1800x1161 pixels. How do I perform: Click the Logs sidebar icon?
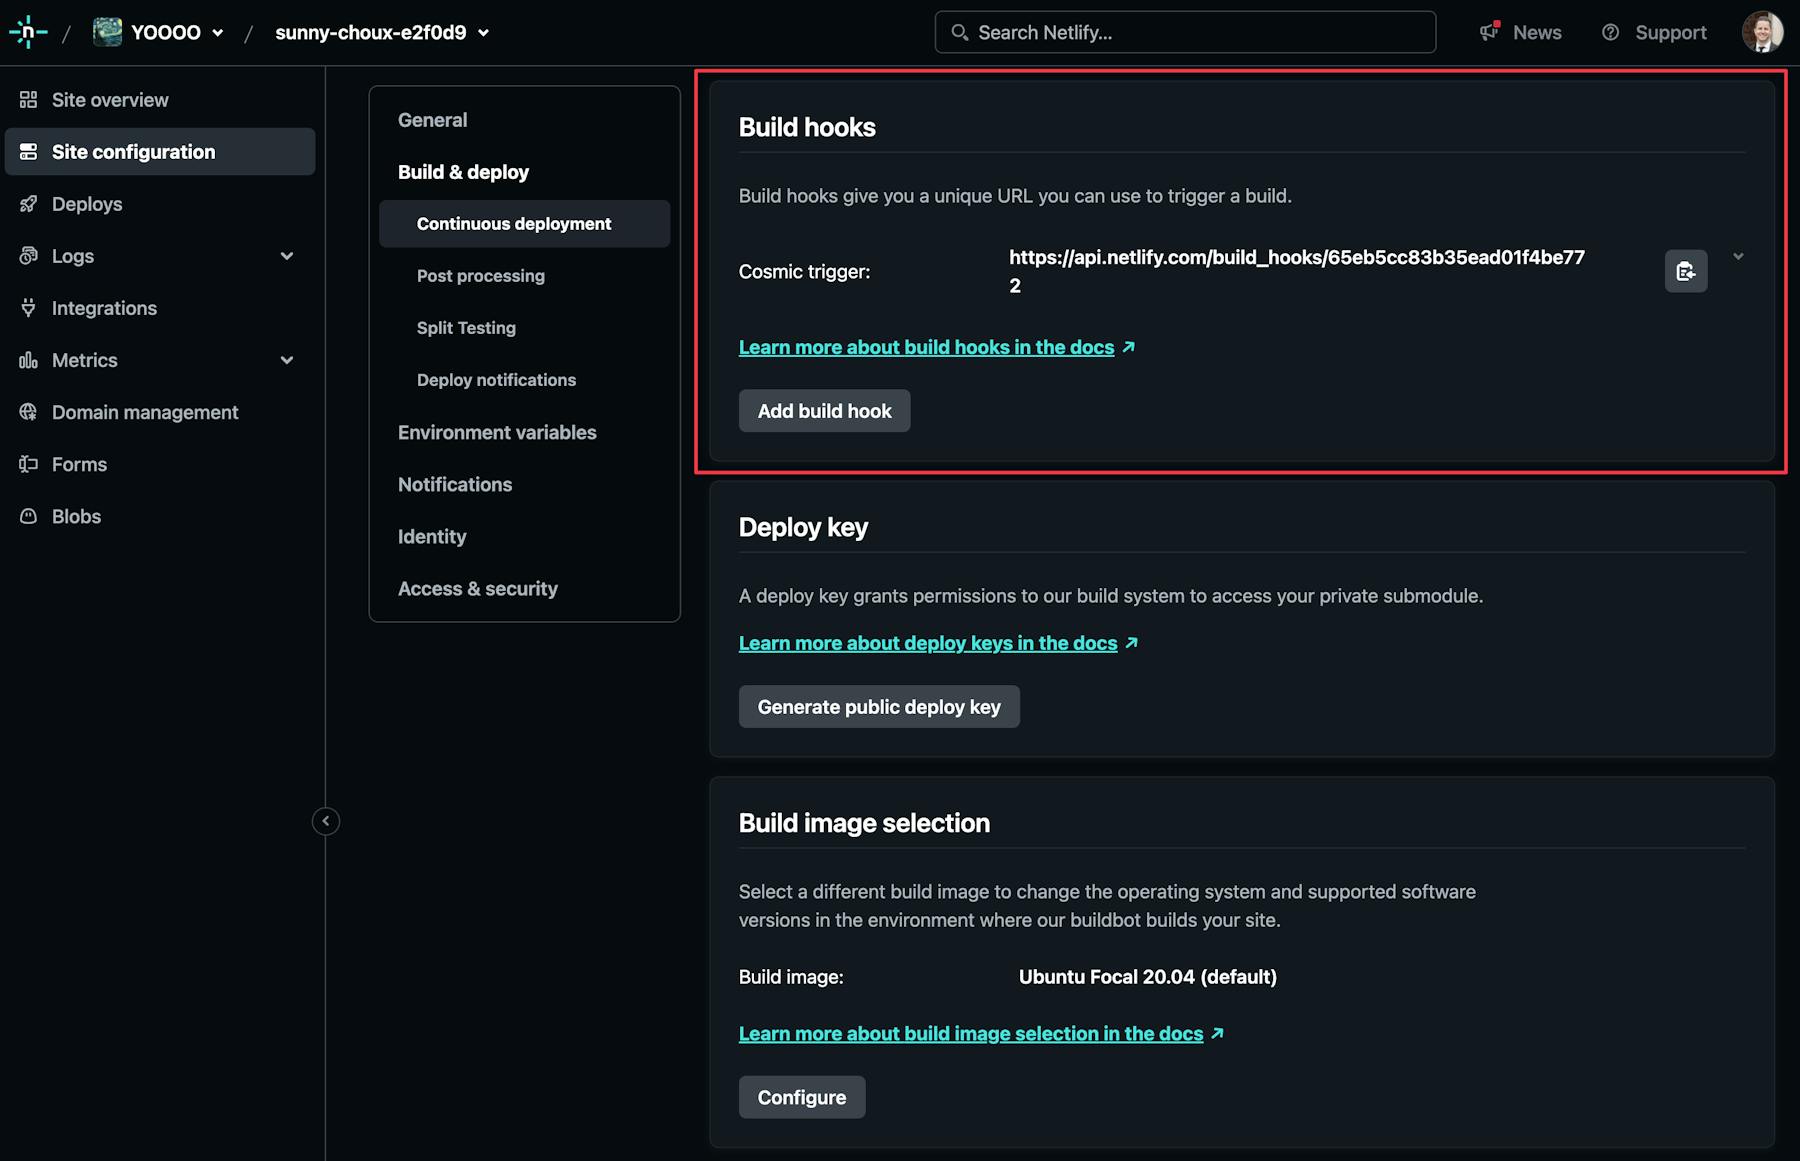point(28,256)
